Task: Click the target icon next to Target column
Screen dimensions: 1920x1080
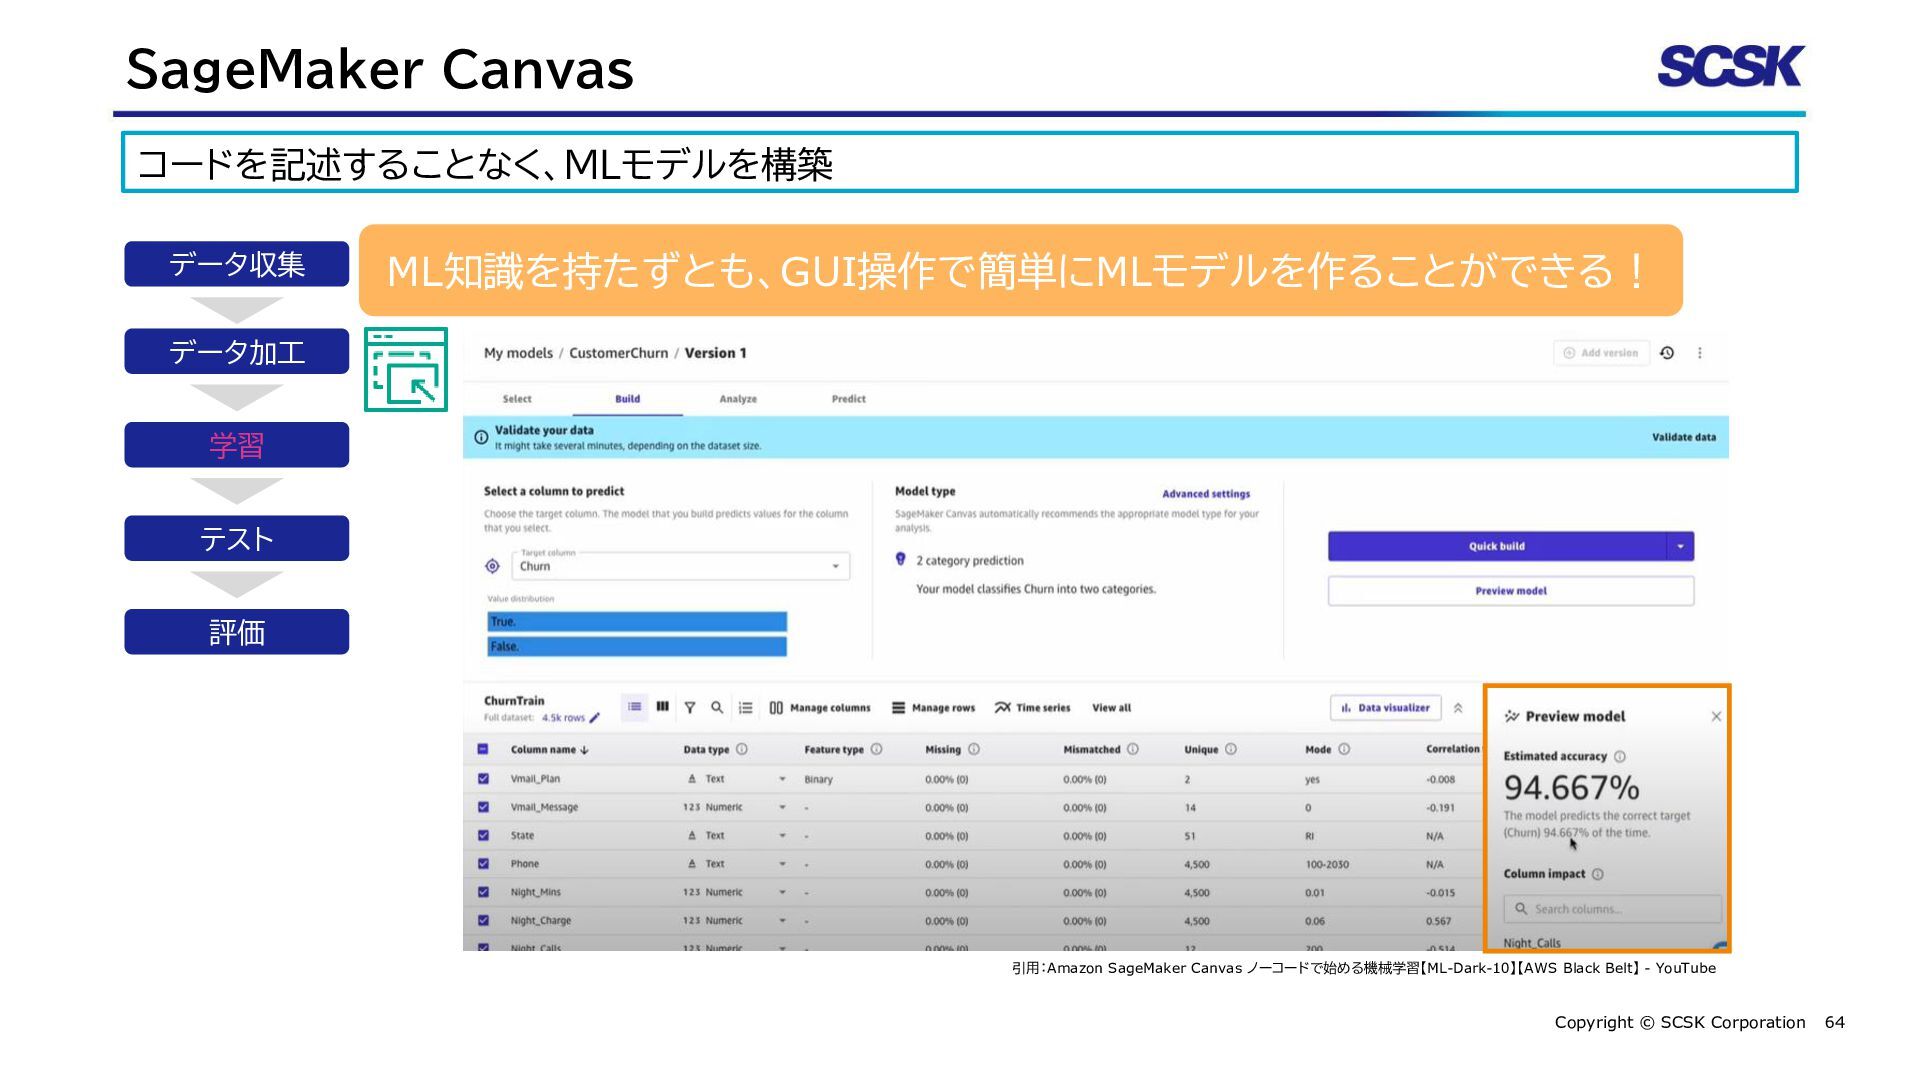Action: click(x=492, y=566)
